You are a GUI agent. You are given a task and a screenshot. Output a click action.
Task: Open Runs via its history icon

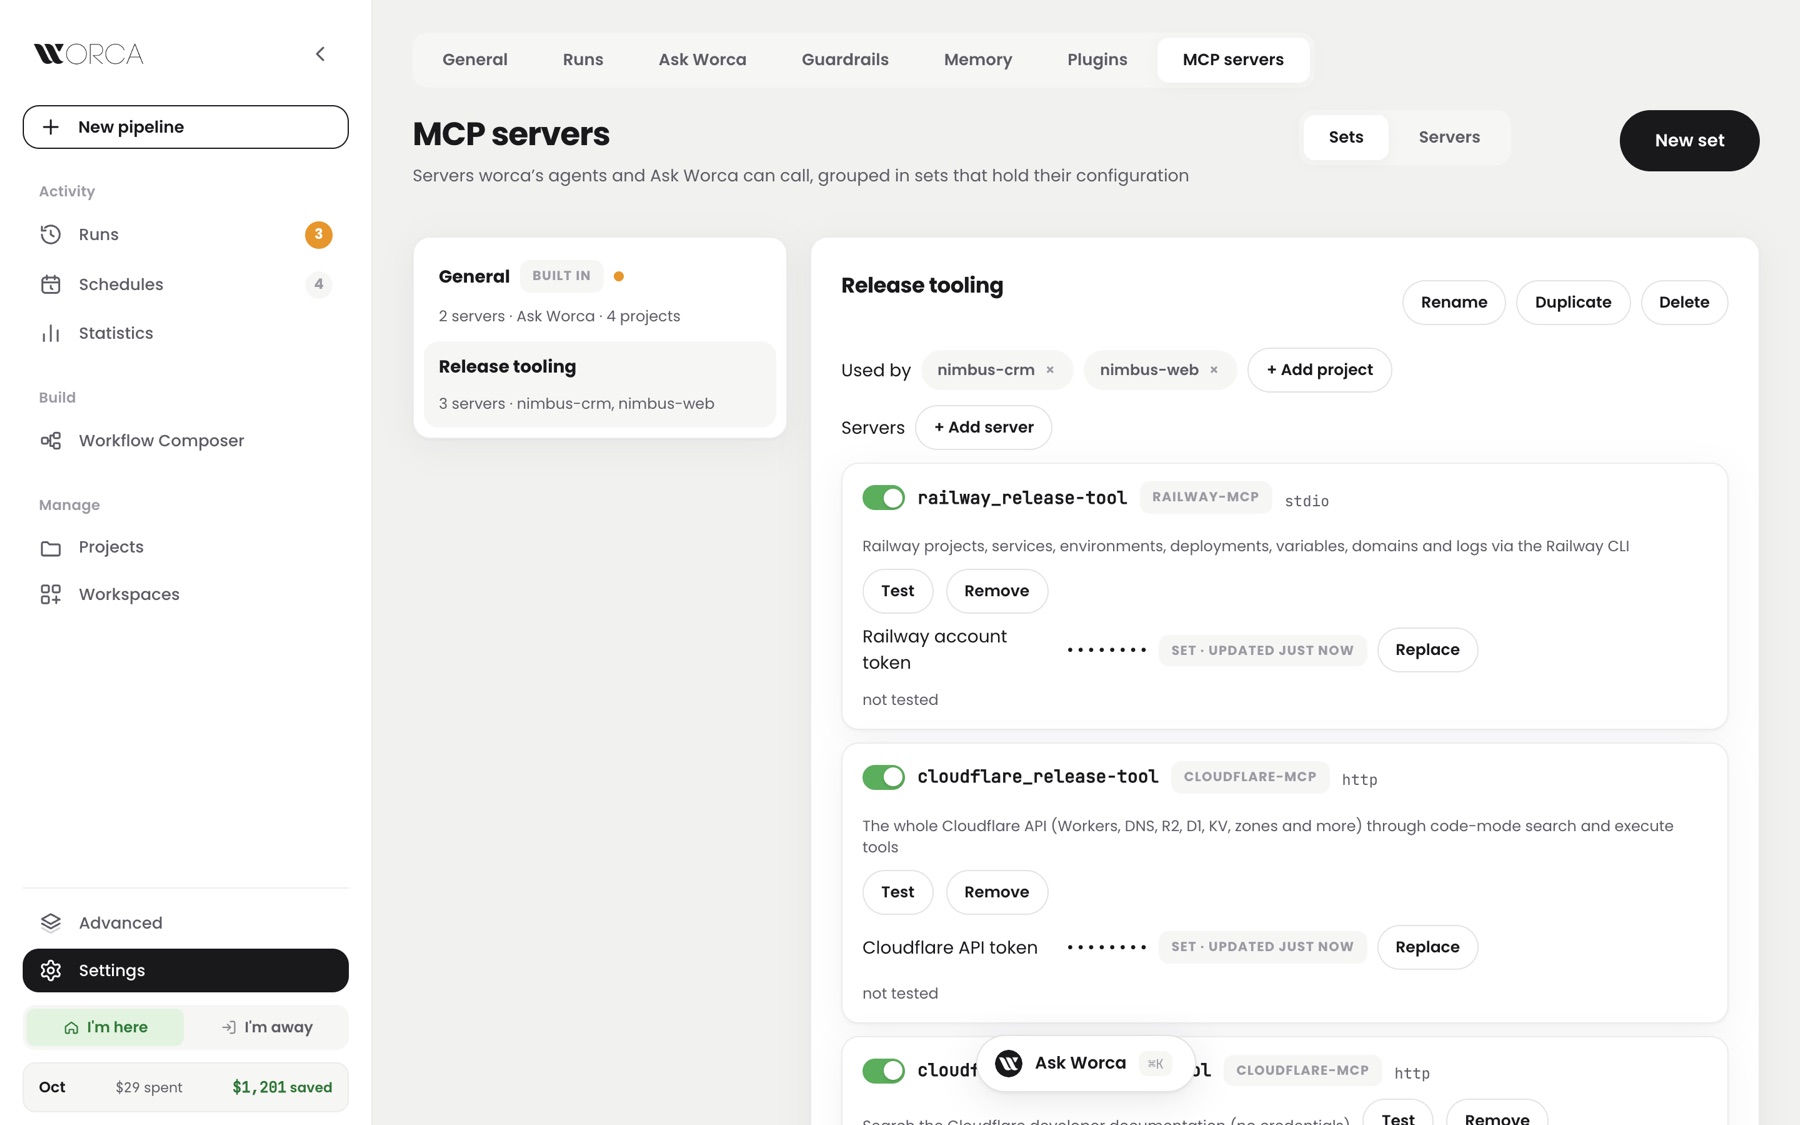click(x=51, y=234)
